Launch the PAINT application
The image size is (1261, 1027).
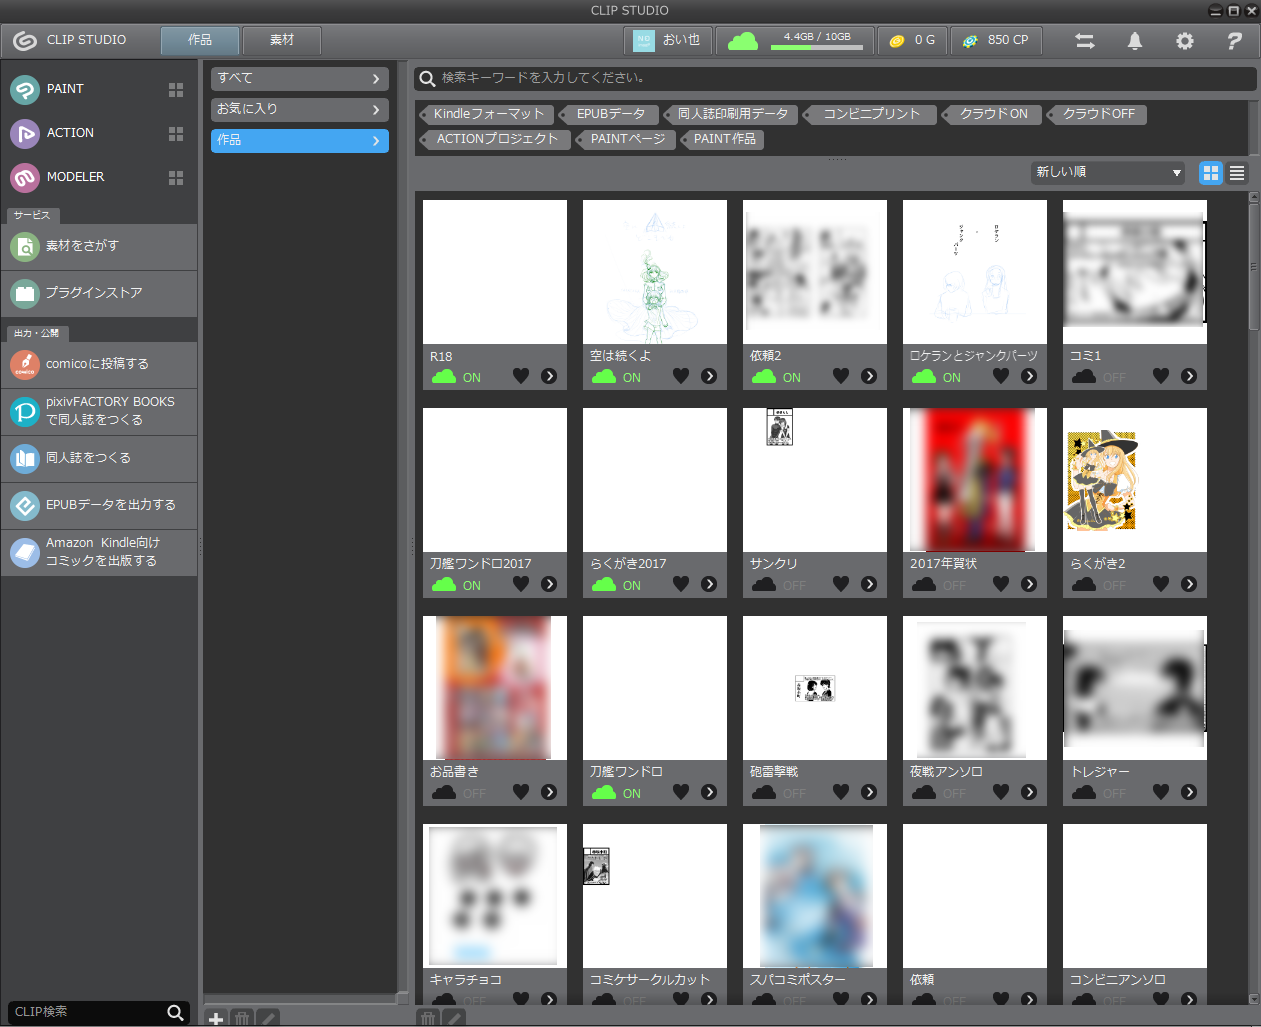(65, 89)
